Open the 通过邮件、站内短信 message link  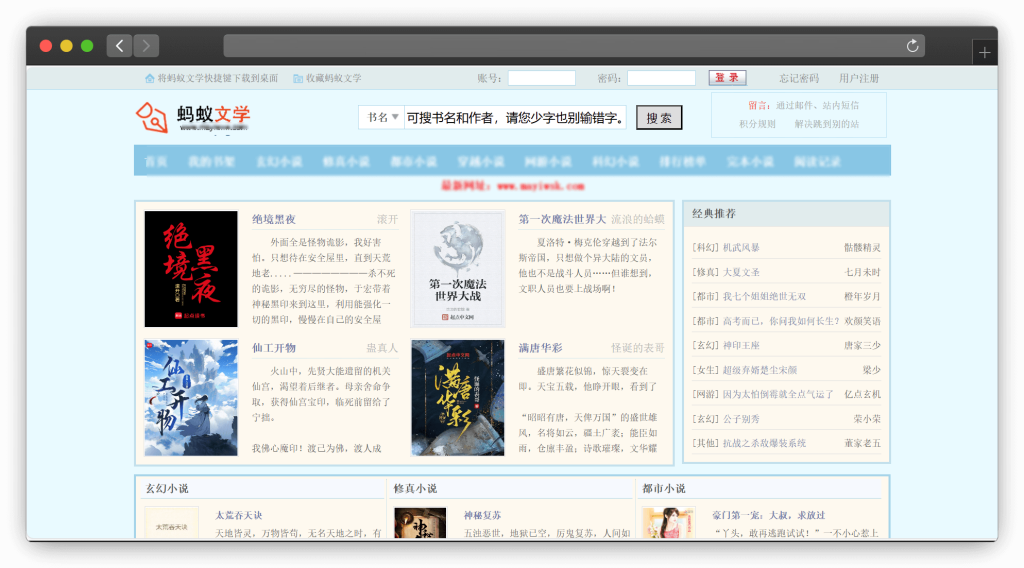817,105
